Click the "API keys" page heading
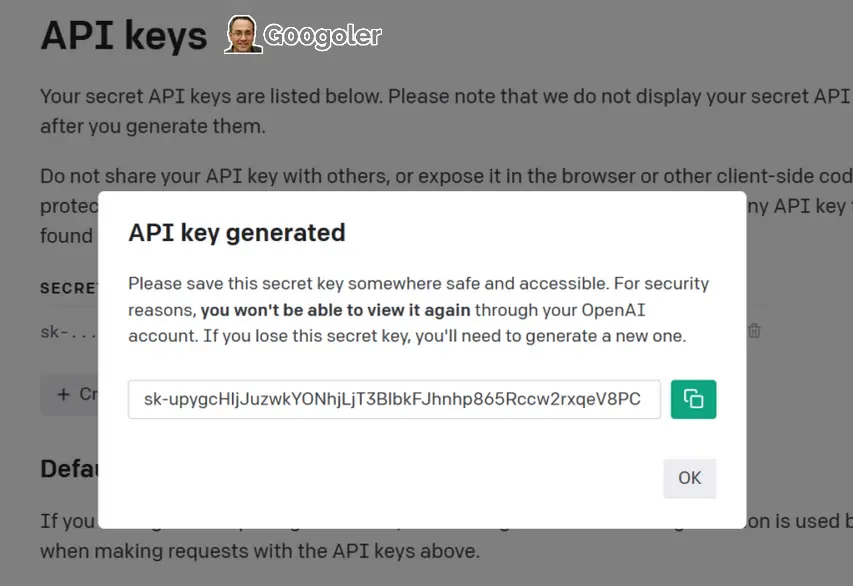The height and width of the screenshot is (586, 853). [x=123, y=36]
